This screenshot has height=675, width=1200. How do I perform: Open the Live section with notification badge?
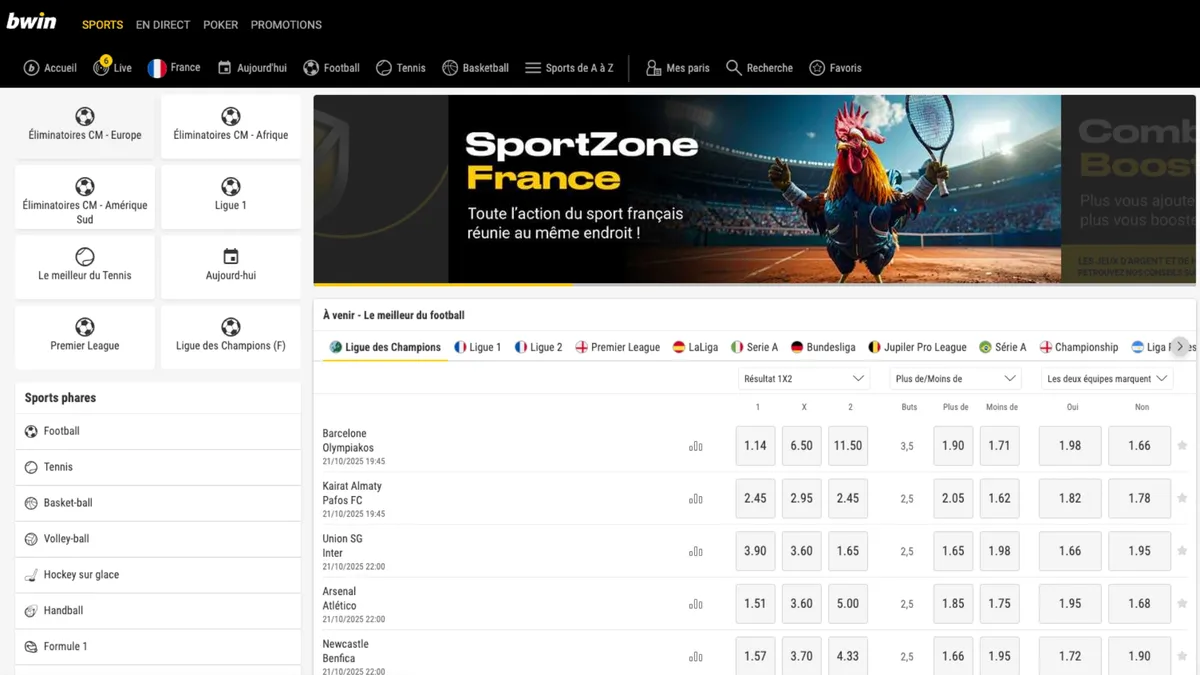pos(112,67)
